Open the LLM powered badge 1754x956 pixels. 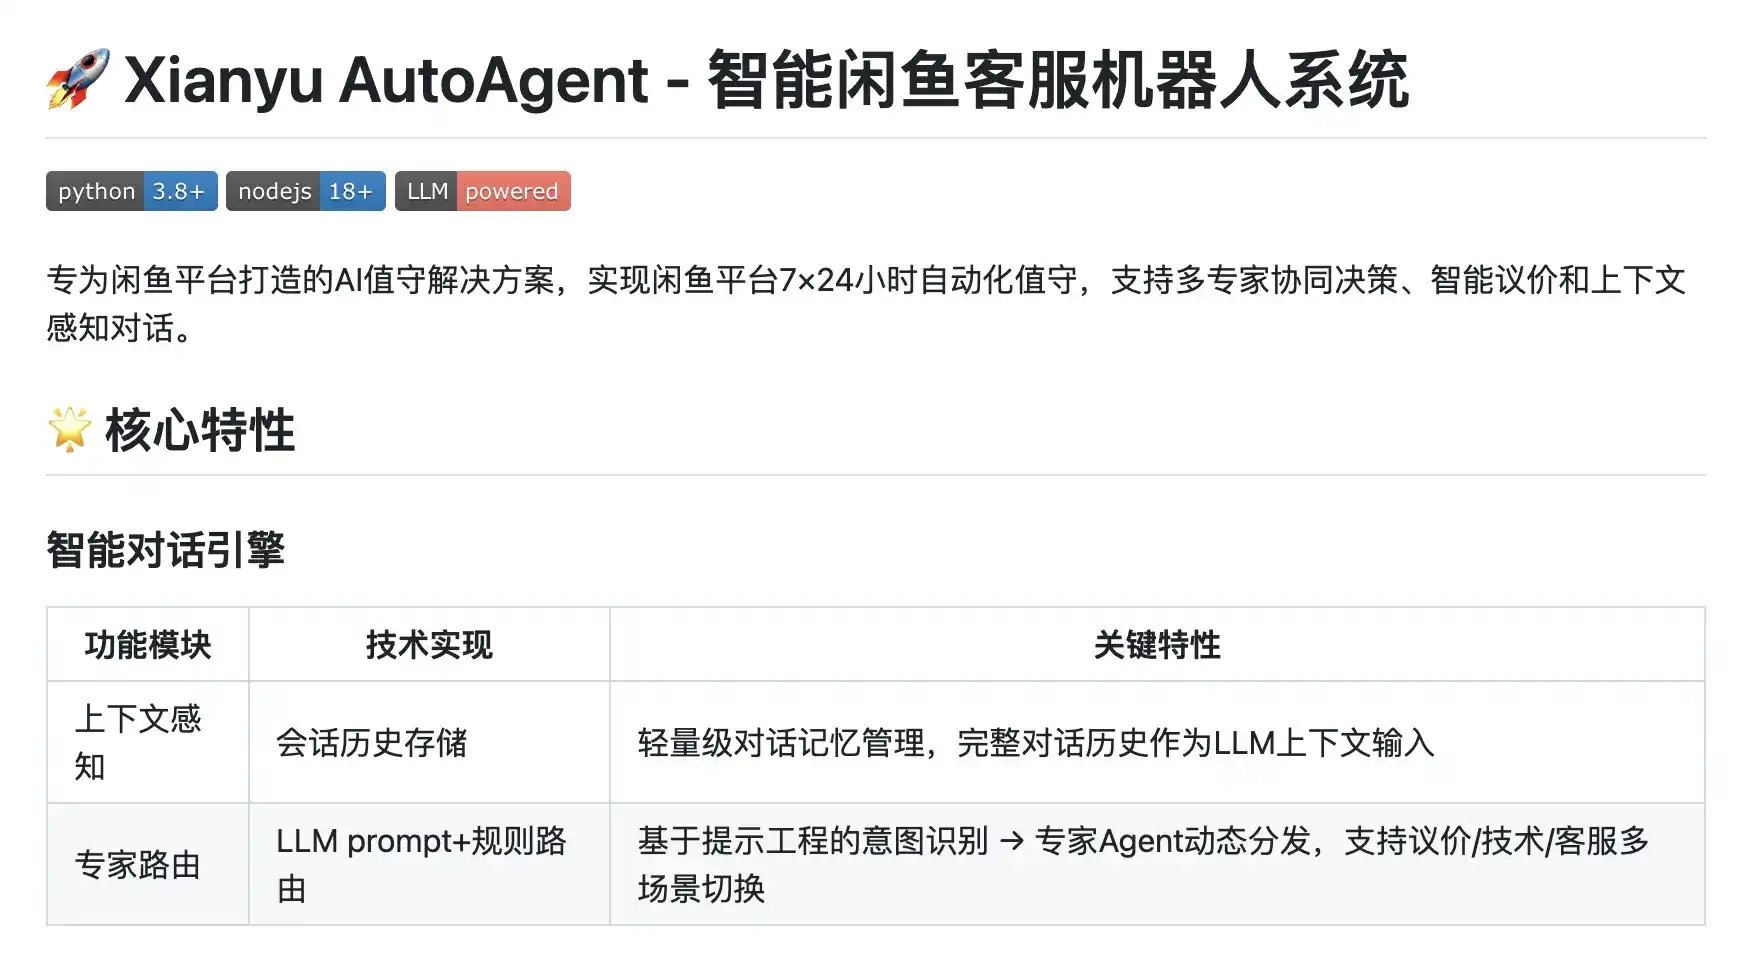click(x=482, y=191)
